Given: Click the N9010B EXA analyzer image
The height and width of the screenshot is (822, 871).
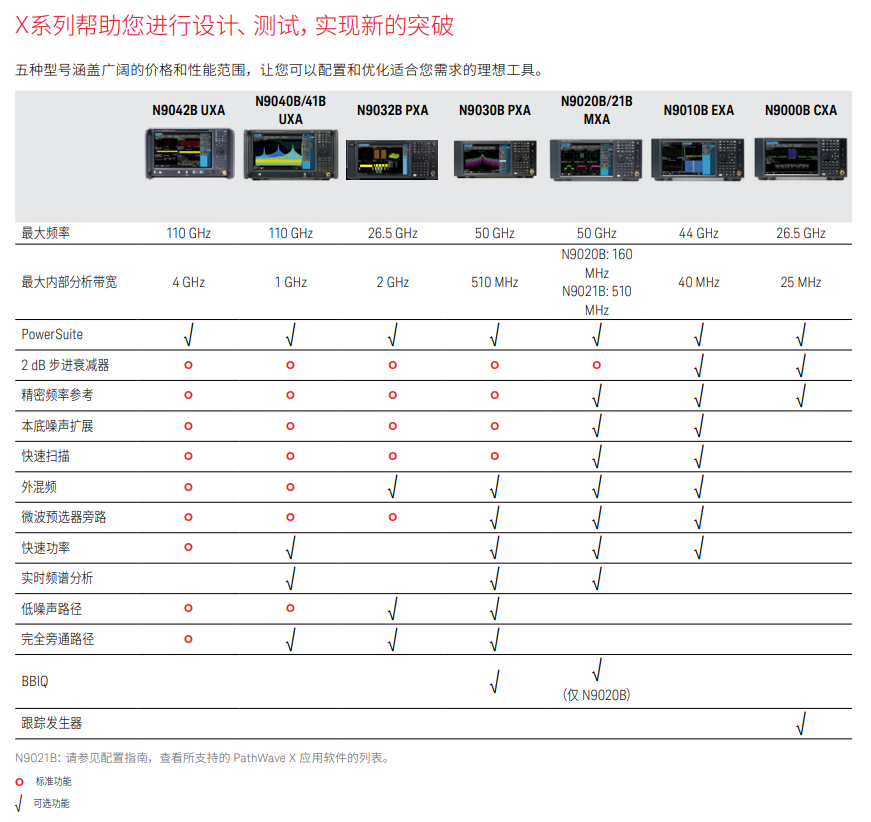Looking at the screenshot, I should tap(698, 159).
